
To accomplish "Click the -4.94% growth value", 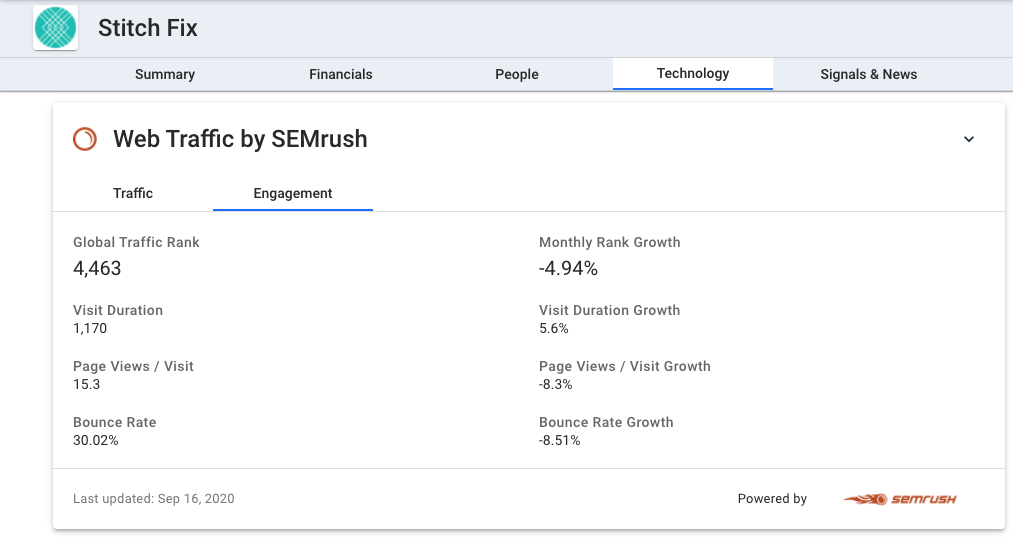I will point(569,268).
